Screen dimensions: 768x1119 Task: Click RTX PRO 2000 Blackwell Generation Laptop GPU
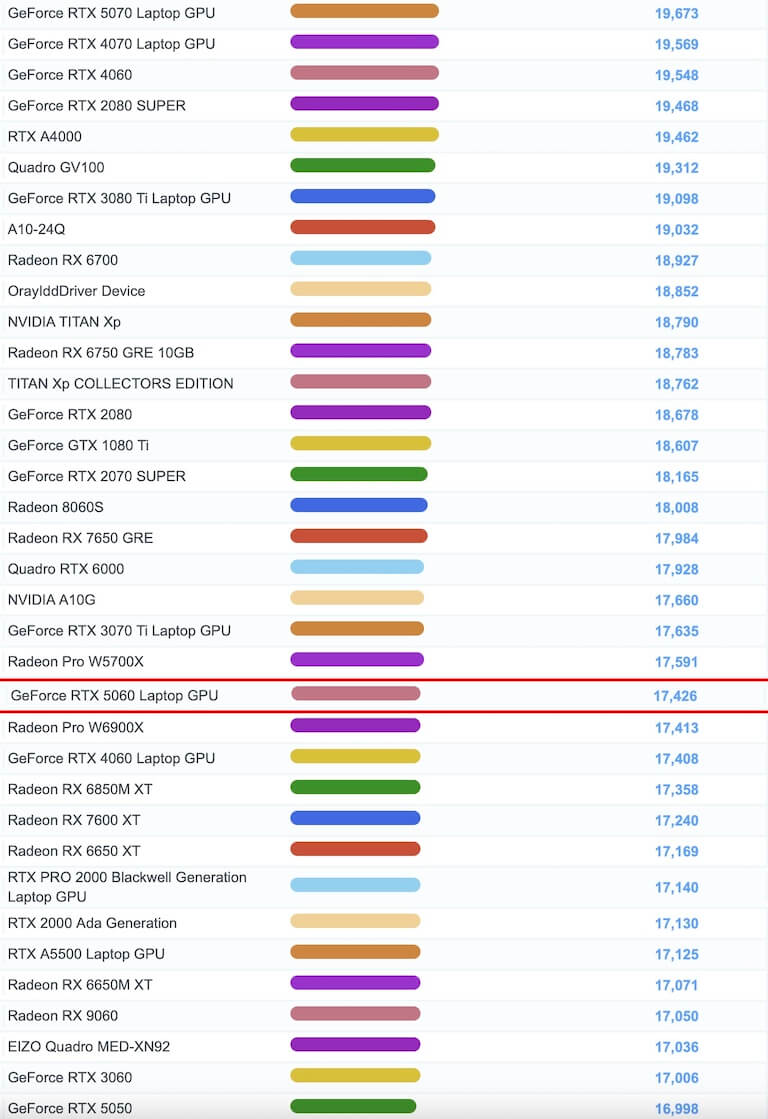click(127, 887)
